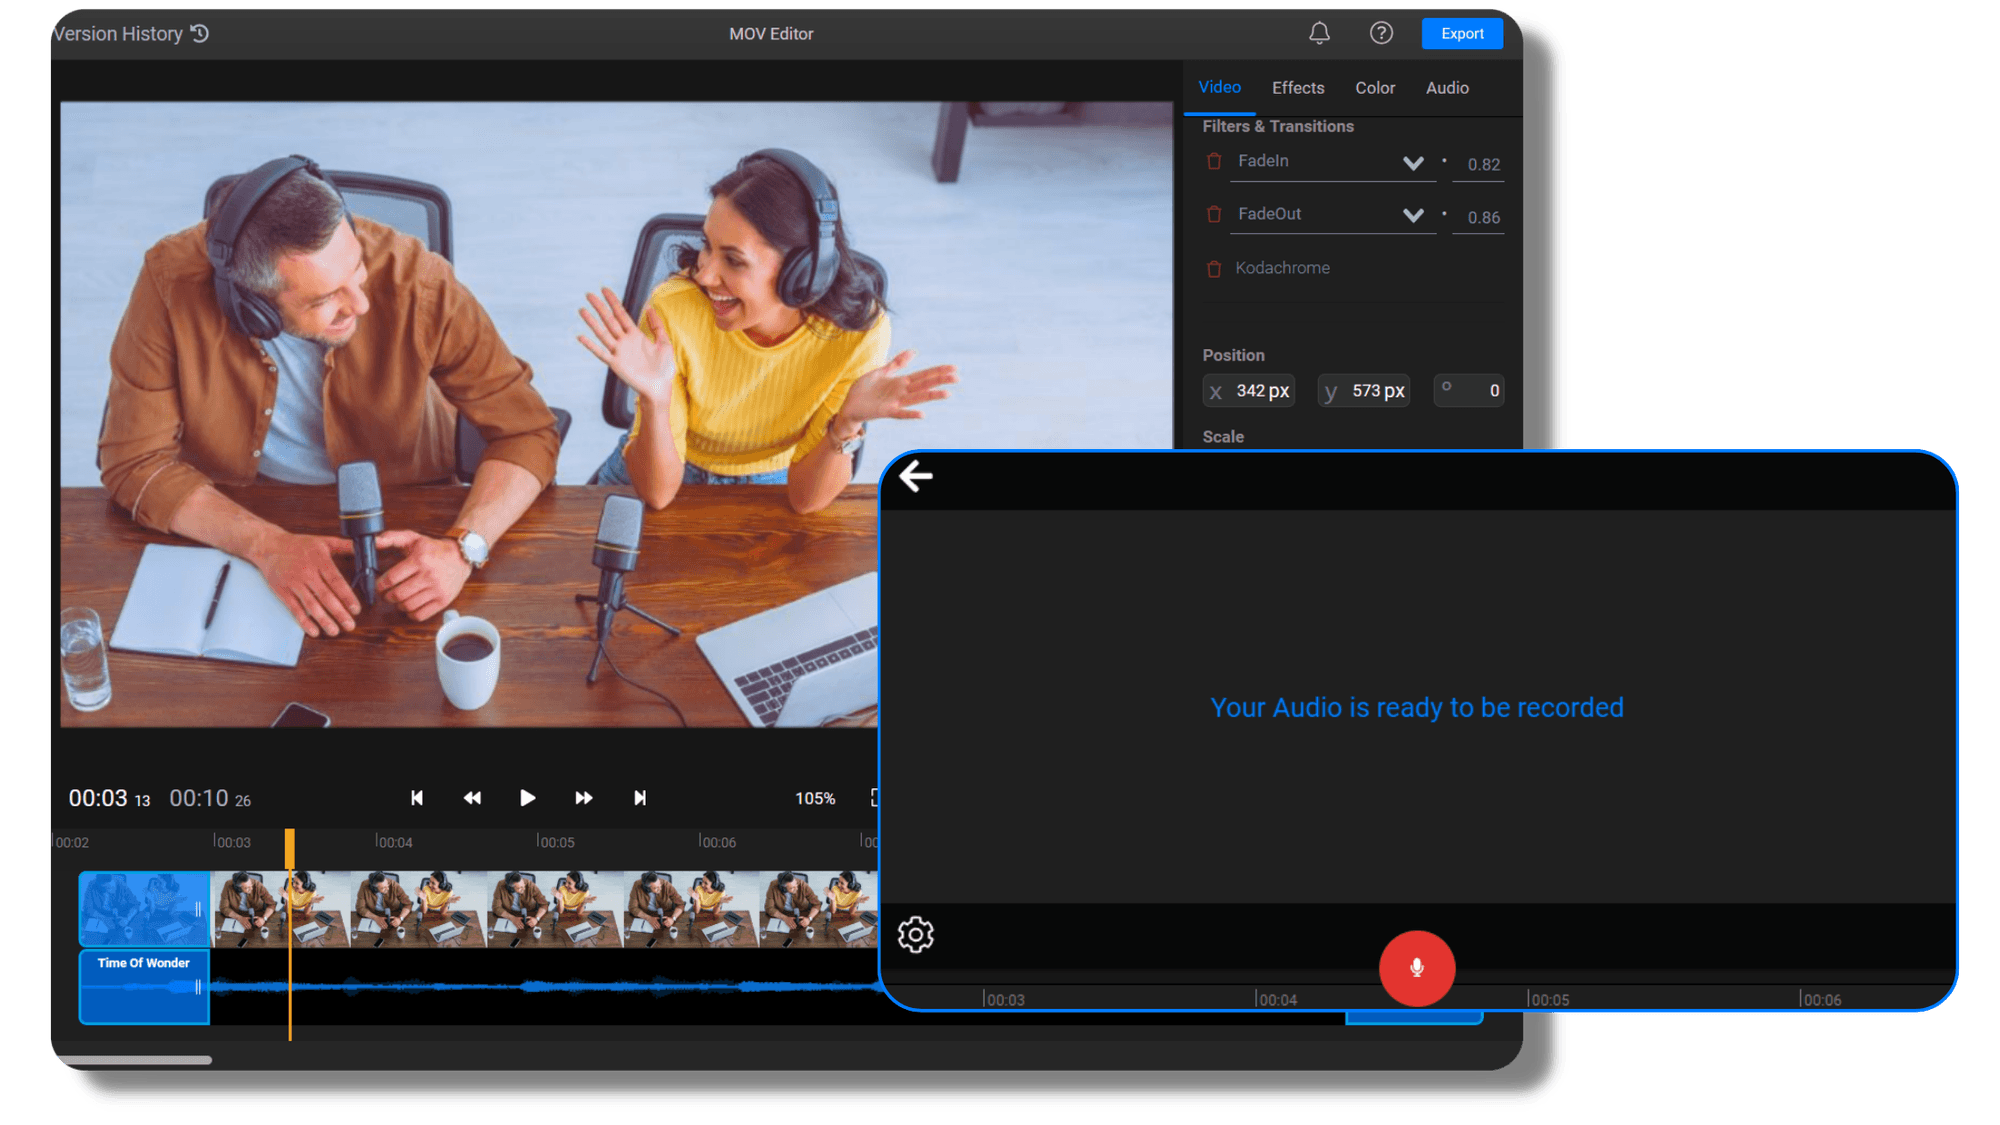Expand the FadeIn filter dropdown

pyautogui.click(x=1413, y=161)
